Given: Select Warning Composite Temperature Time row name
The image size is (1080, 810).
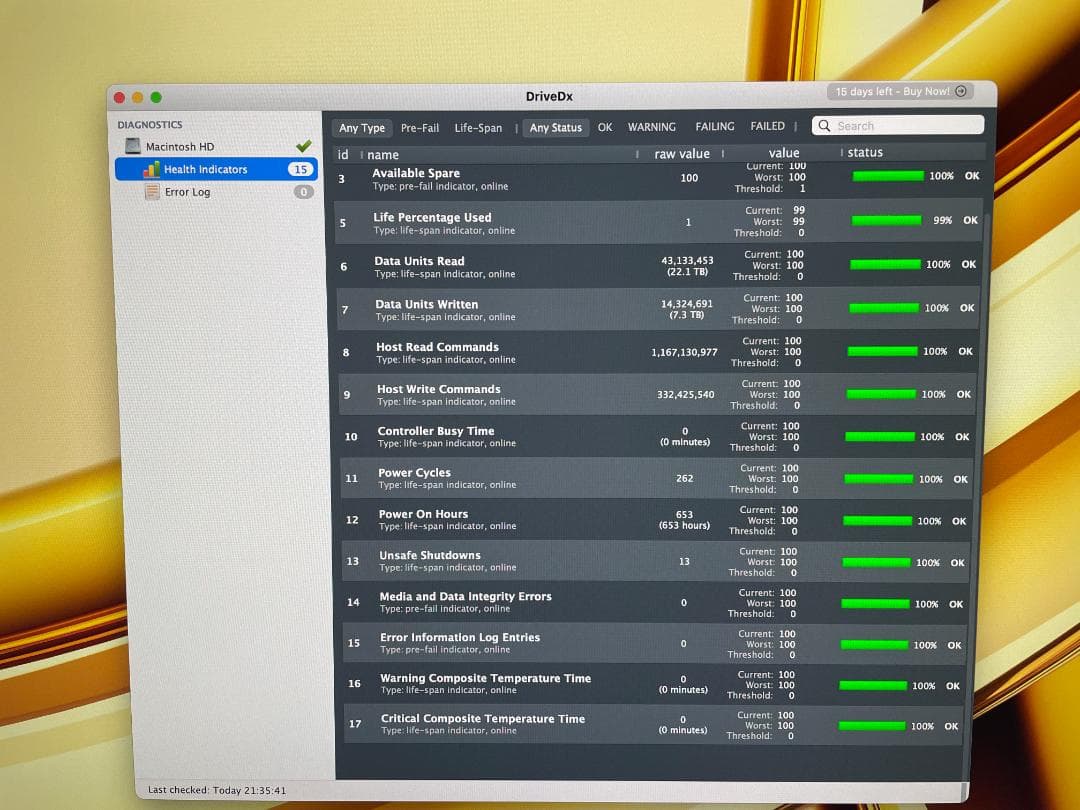Looking at the screenshot, I should [x=486, y=678].
